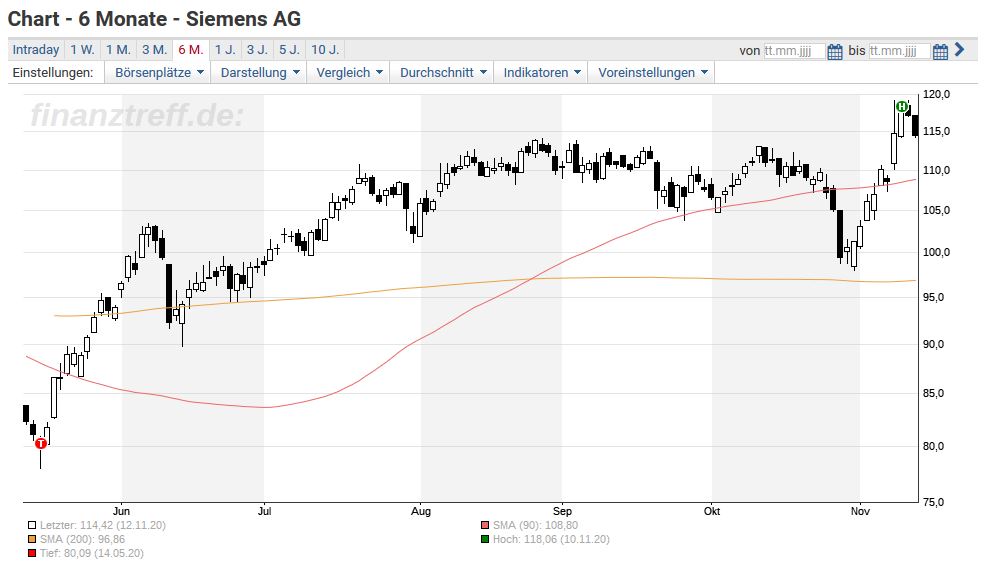
Task: Click the 110,0 y-axis price label
Action: click(936, 170)
